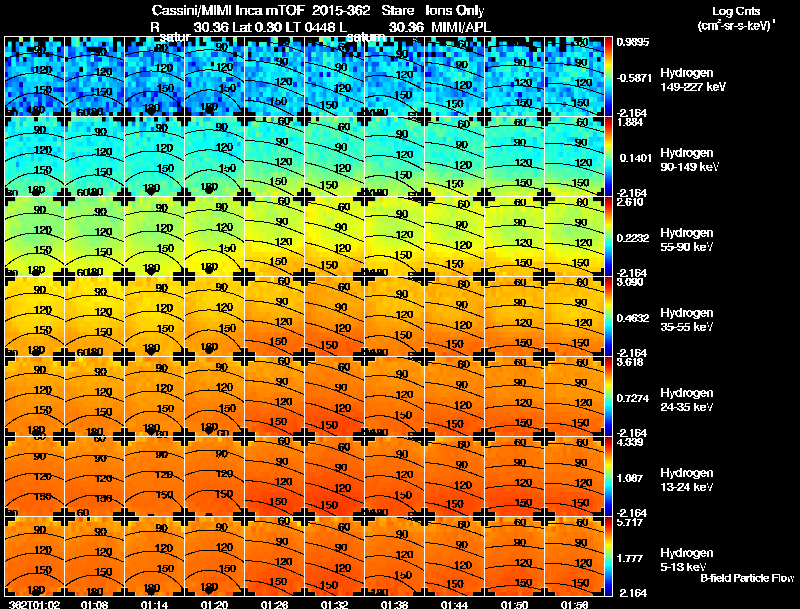Select the color bar beside Hydrogen 149-227 keV
The width and height of the screenshot is (800, 609).
[608, 76]
